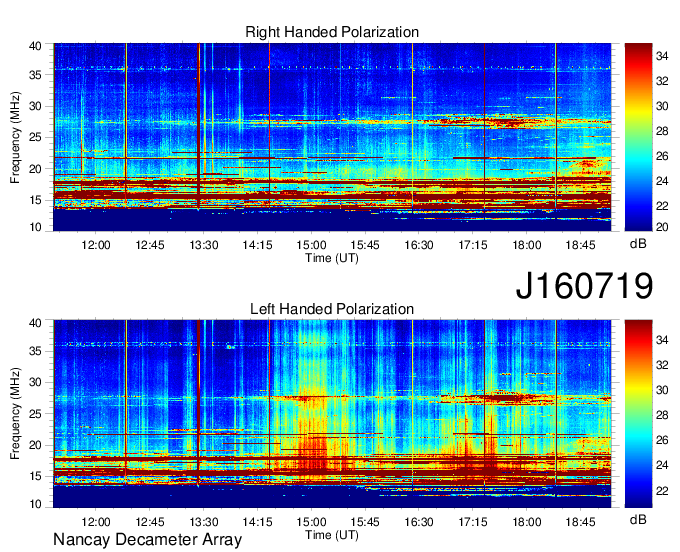Image resolution: width=680 pixels, height=552 pixels.
Task: Click the Right Handed plot's color scale bar
Action: tap(638, 137)
